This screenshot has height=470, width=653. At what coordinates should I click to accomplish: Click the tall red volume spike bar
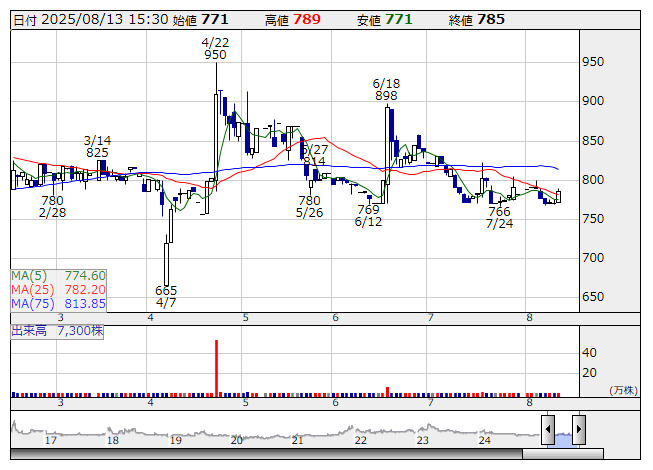[x=216, y=366]
